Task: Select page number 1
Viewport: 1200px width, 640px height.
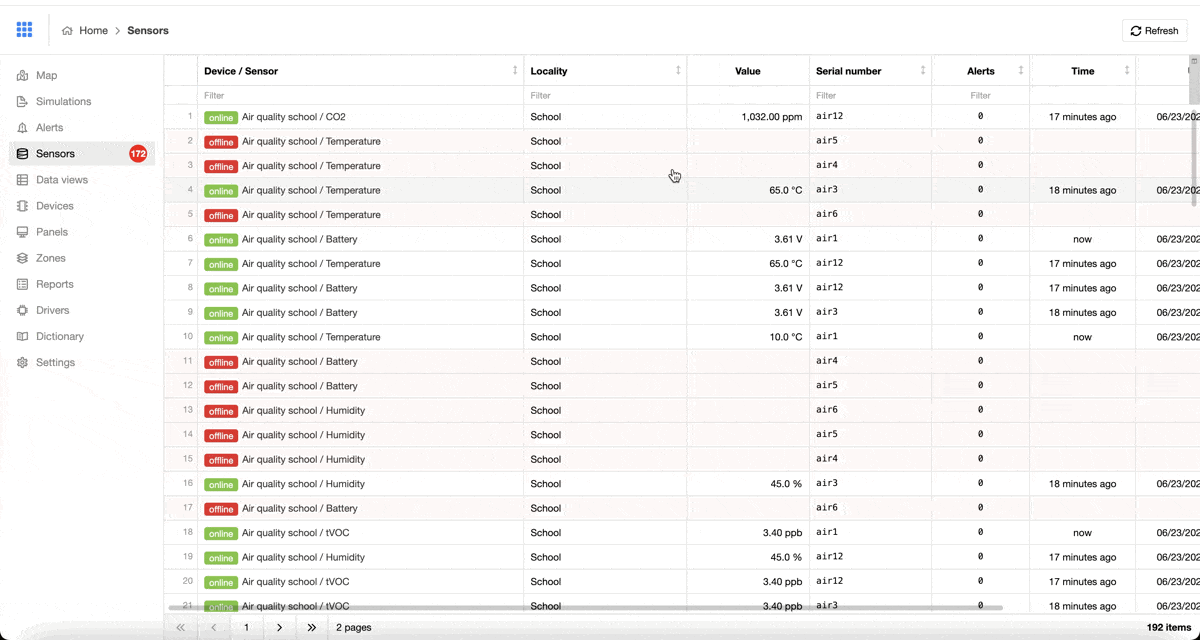Action: [246, 628]
